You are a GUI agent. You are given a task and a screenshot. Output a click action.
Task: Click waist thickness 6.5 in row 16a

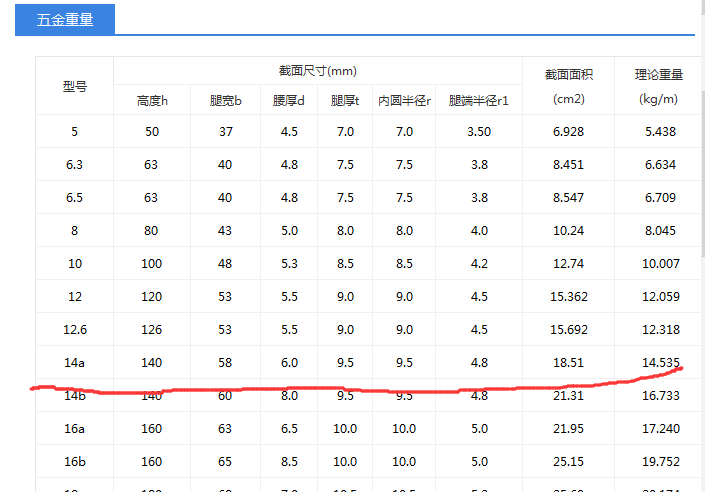pyautogui.click(x=290, y=429)
